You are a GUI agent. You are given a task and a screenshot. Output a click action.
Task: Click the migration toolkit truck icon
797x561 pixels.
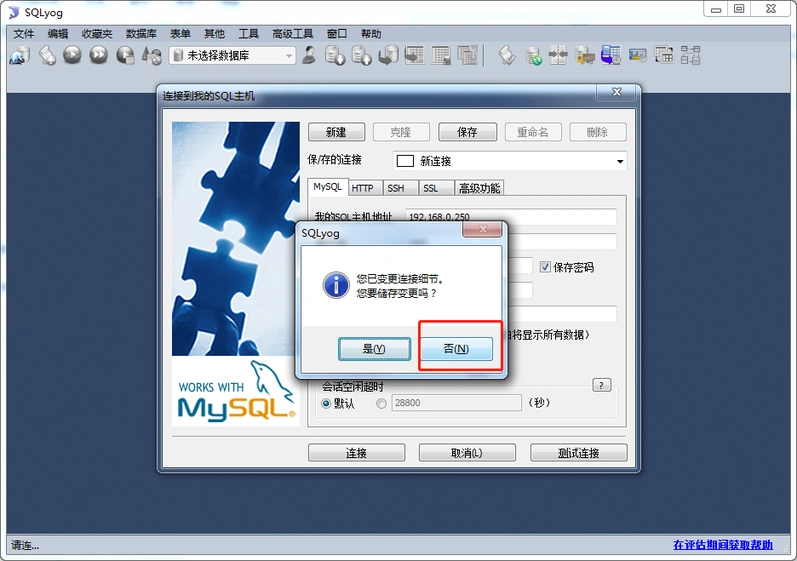(585, 55)
